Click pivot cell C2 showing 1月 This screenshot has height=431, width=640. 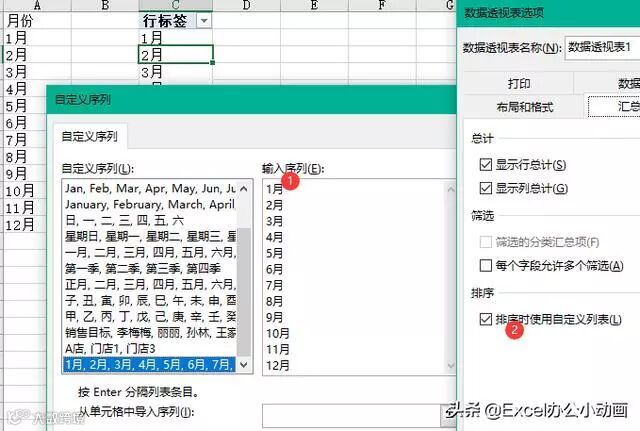pos(176,38)
